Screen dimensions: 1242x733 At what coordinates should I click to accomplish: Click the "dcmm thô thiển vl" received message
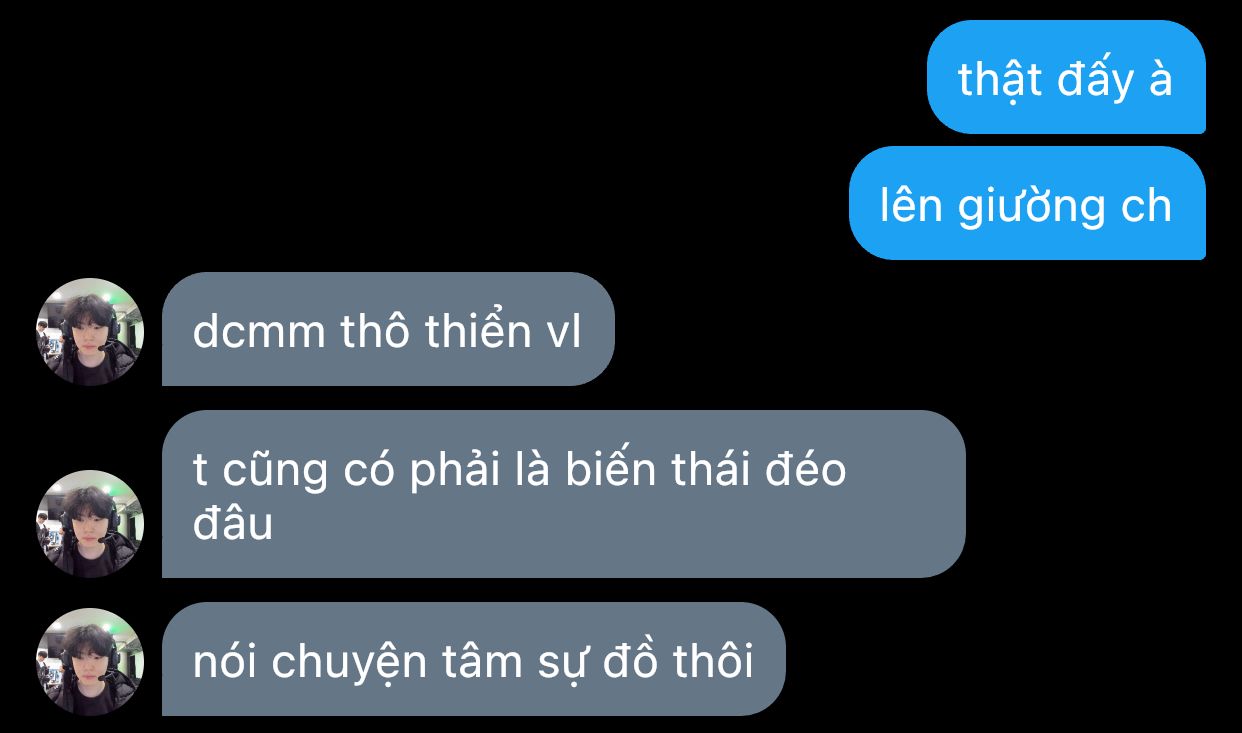(x=388, y=329)
